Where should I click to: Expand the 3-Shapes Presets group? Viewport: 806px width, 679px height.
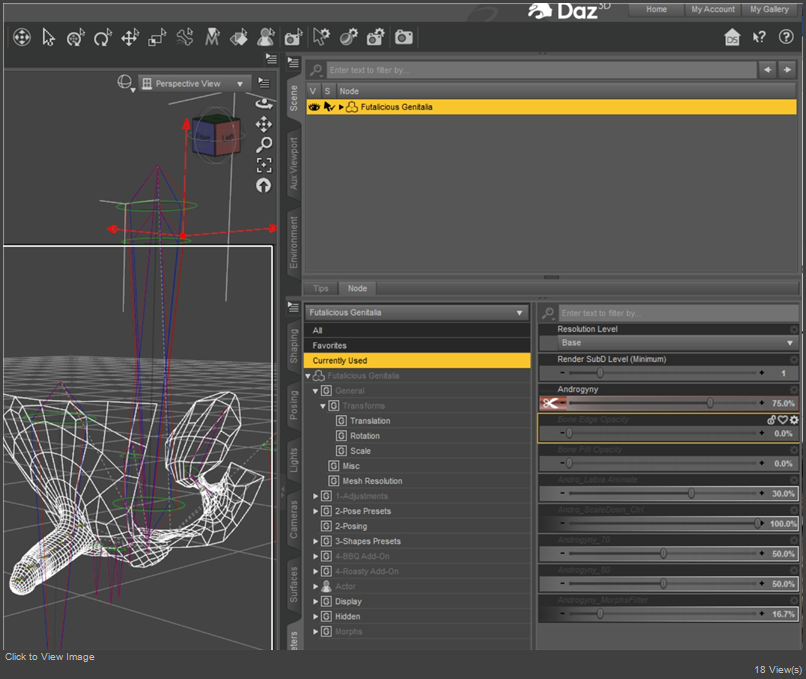315,541
